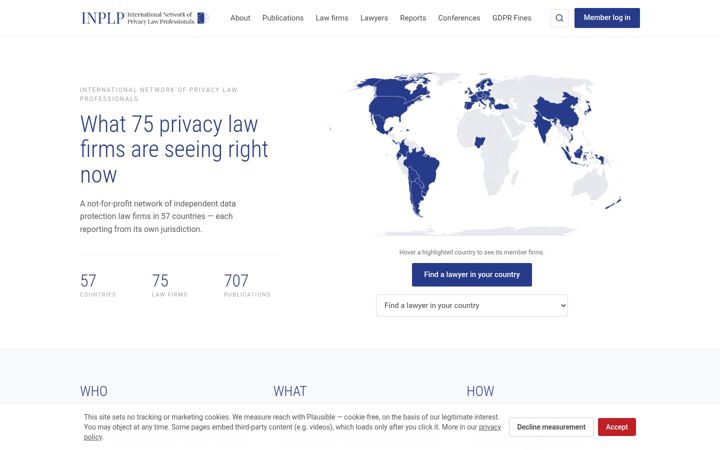Click the headline What 75 privacy law firms

pyautogui.click(x=174, y=149)
